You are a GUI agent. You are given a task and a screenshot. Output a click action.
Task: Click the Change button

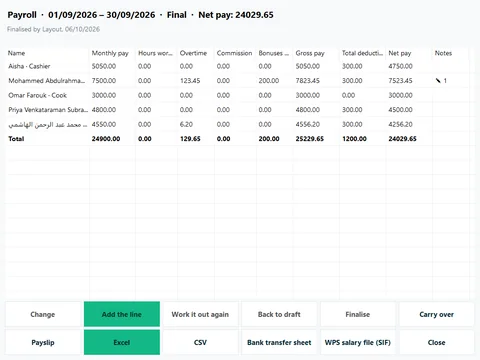[43, 314]
